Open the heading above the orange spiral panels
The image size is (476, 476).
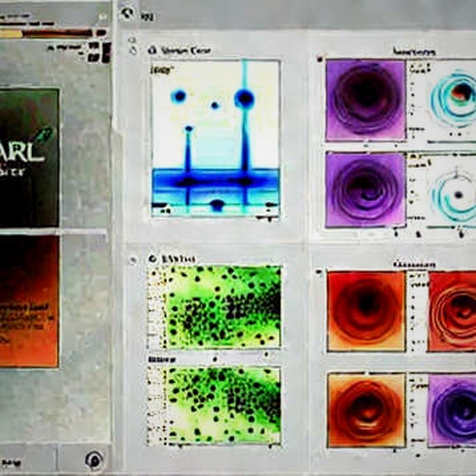click(x=414, y=265)
